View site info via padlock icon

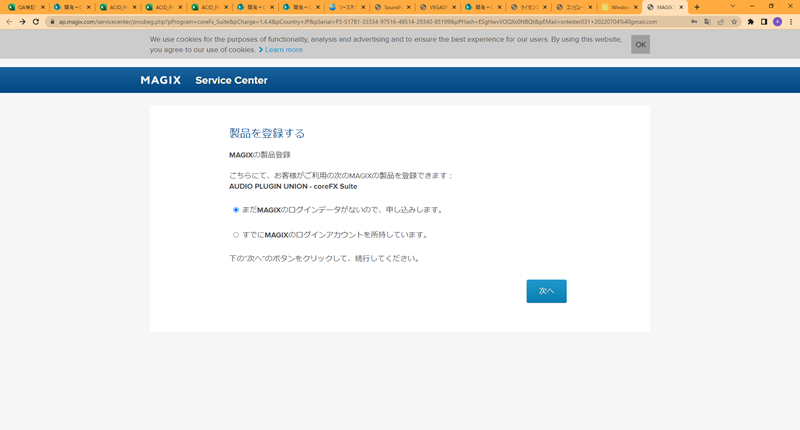[52, 22]
